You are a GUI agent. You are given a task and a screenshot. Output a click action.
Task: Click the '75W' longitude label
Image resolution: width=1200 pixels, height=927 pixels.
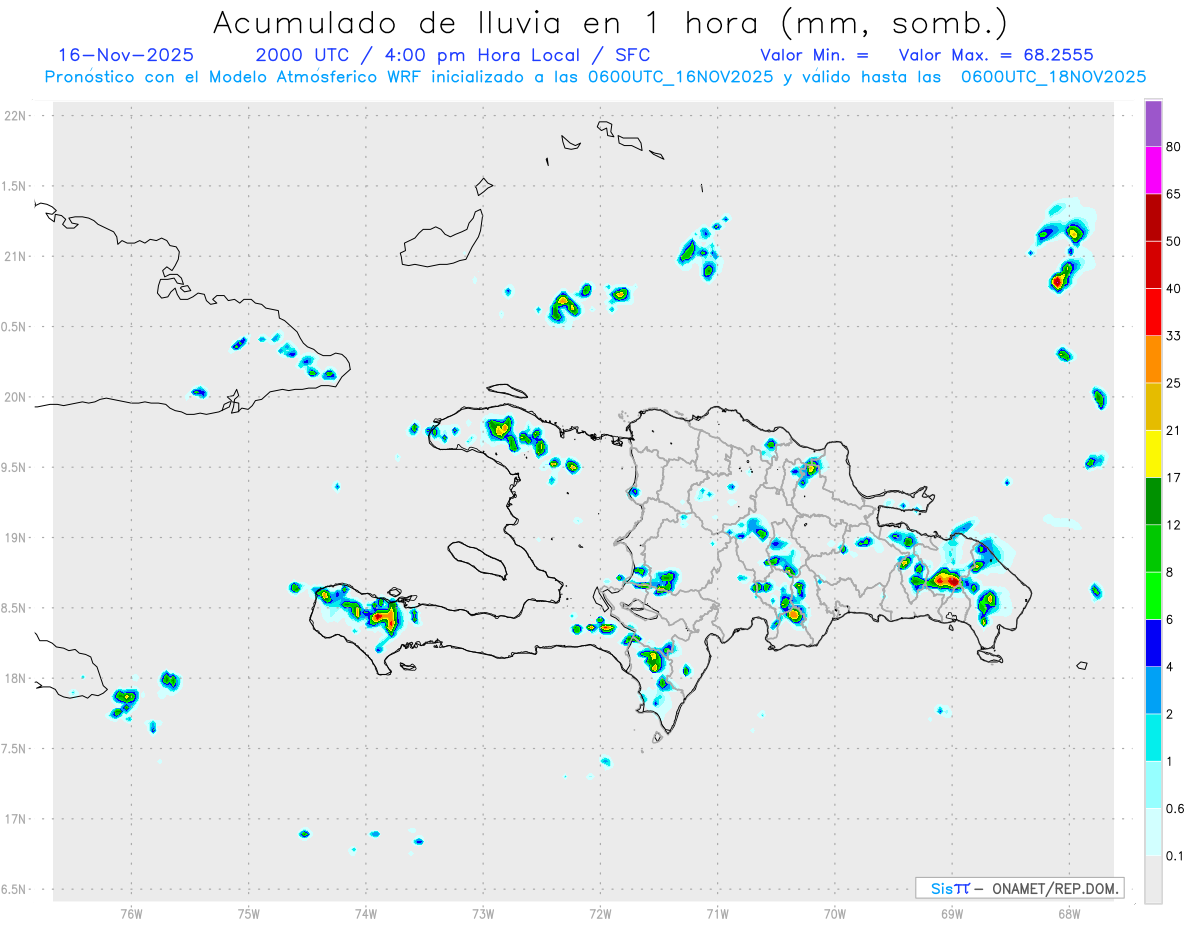coord(249,914)
